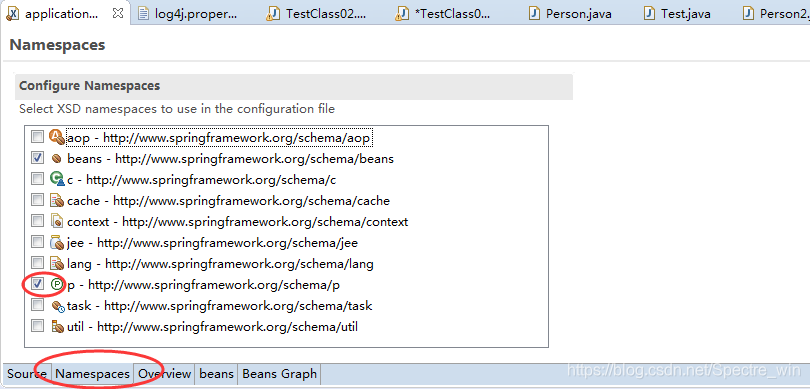The image size is (810, 389).
Task: Click the beans namespace bean icon
Action: click(x=57, y=159)
